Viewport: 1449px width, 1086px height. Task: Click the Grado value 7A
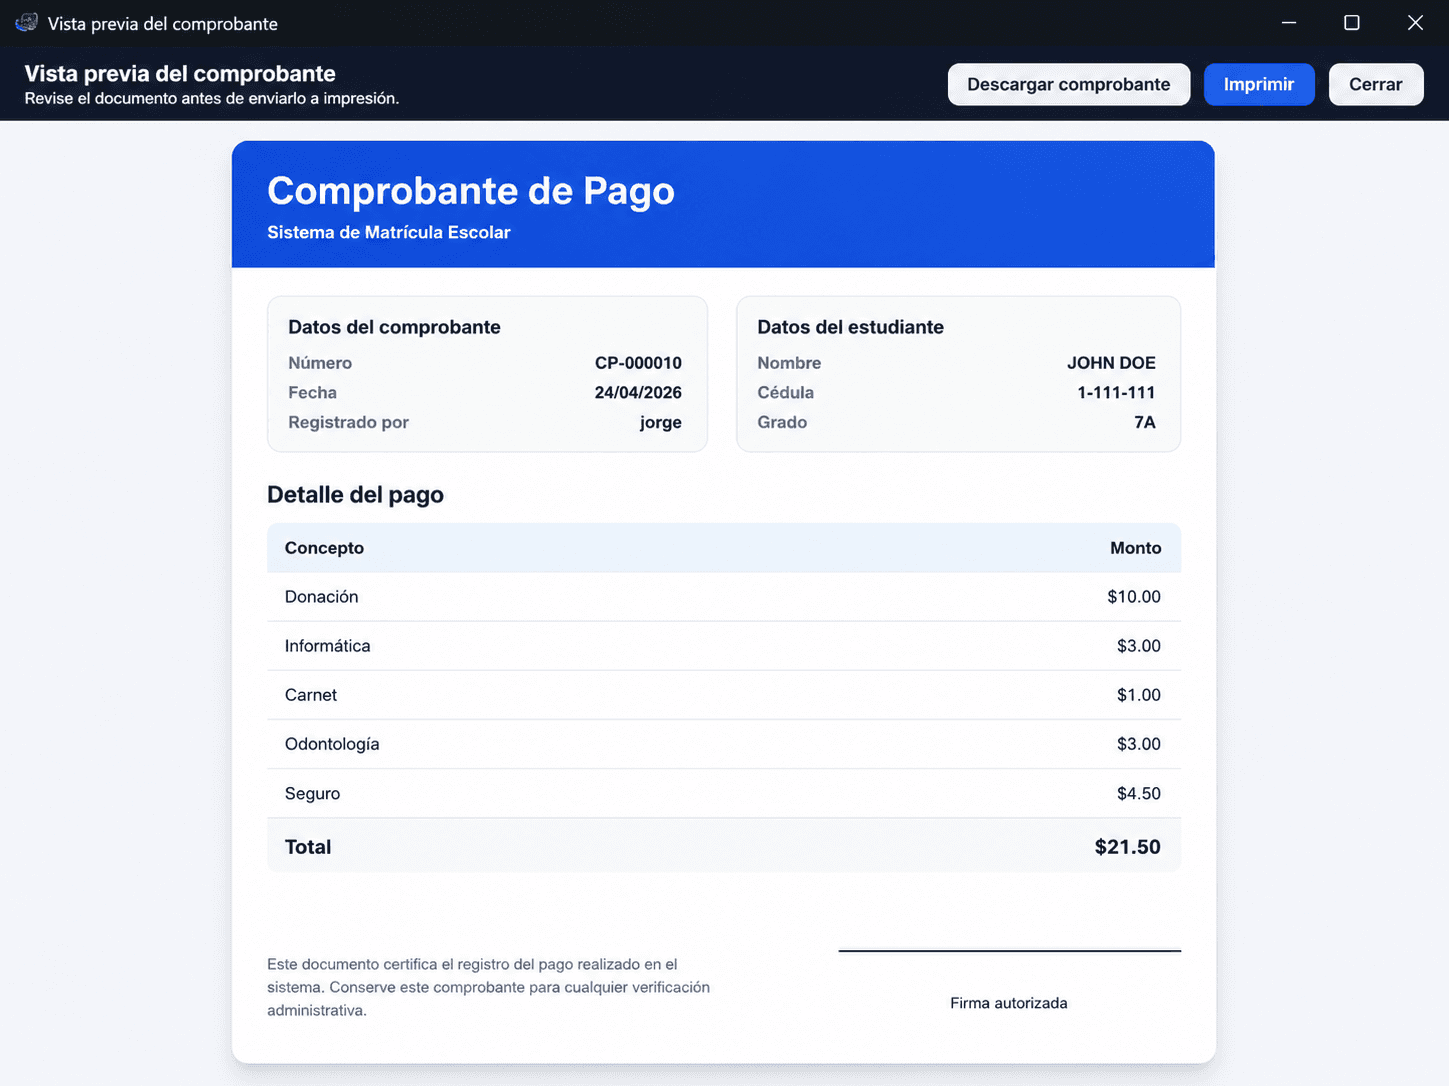click(1145, 422)
